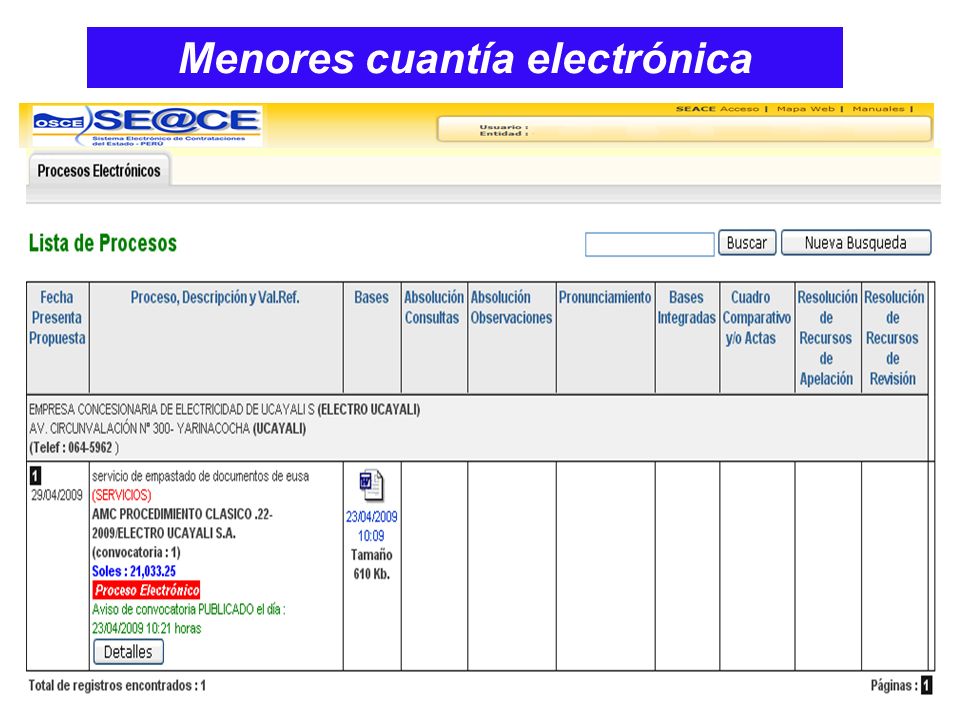Follow the SEACE Acceso link
The height and width of the screenshot is (720, 960).
717,109
